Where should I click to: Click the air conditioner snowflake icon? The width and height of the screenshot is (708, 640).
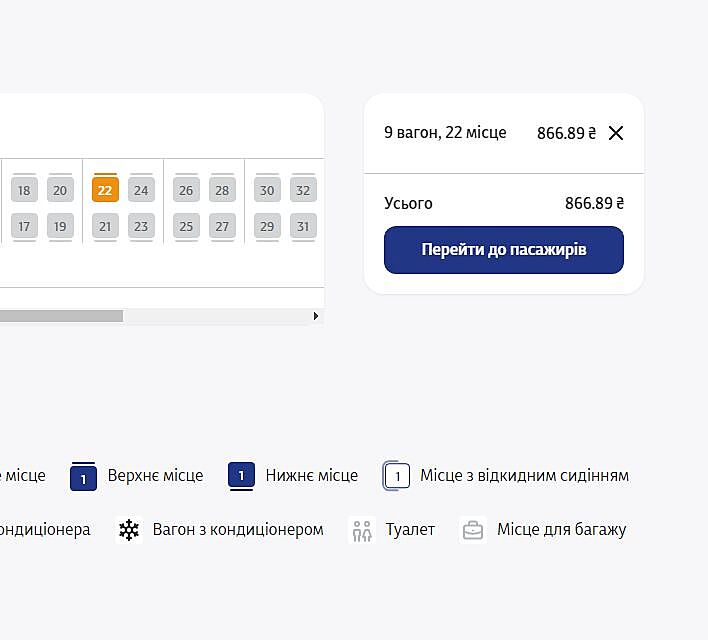tap(129, 530)
